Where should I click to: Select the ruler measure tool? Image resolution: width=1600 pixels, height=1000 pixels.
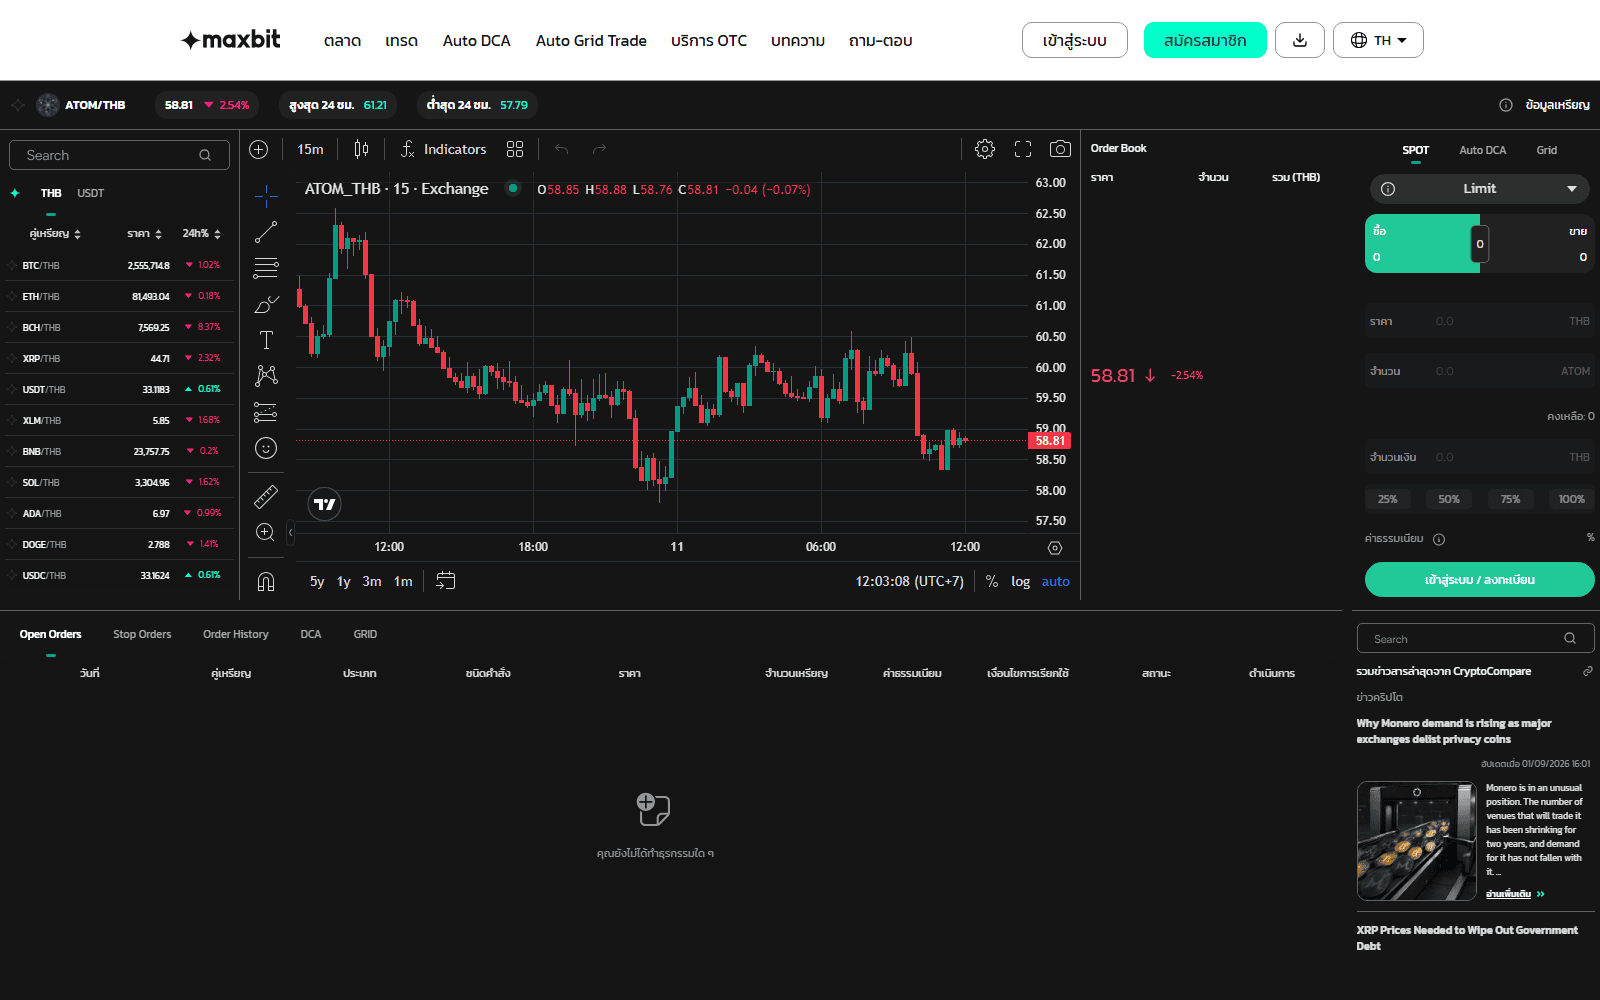point(266,496)
